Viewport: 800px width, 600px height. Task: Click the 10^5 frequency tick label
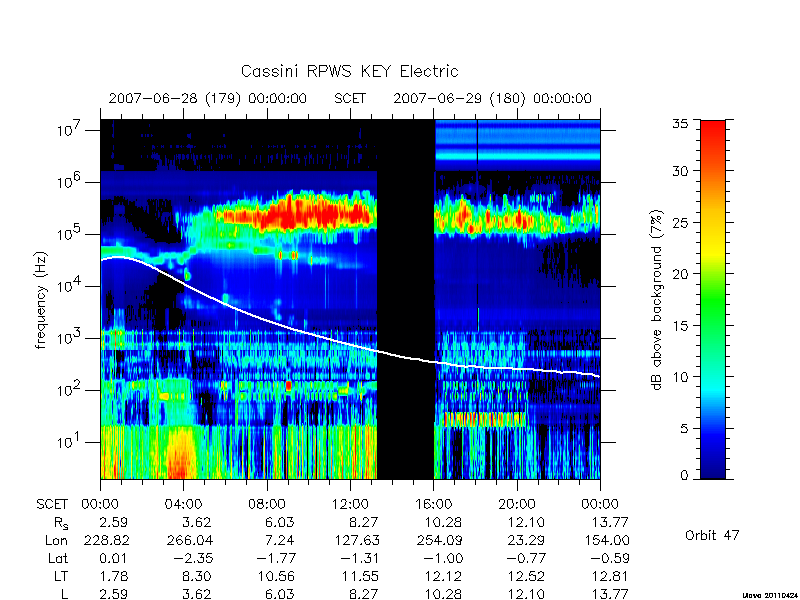pos(69,233)
